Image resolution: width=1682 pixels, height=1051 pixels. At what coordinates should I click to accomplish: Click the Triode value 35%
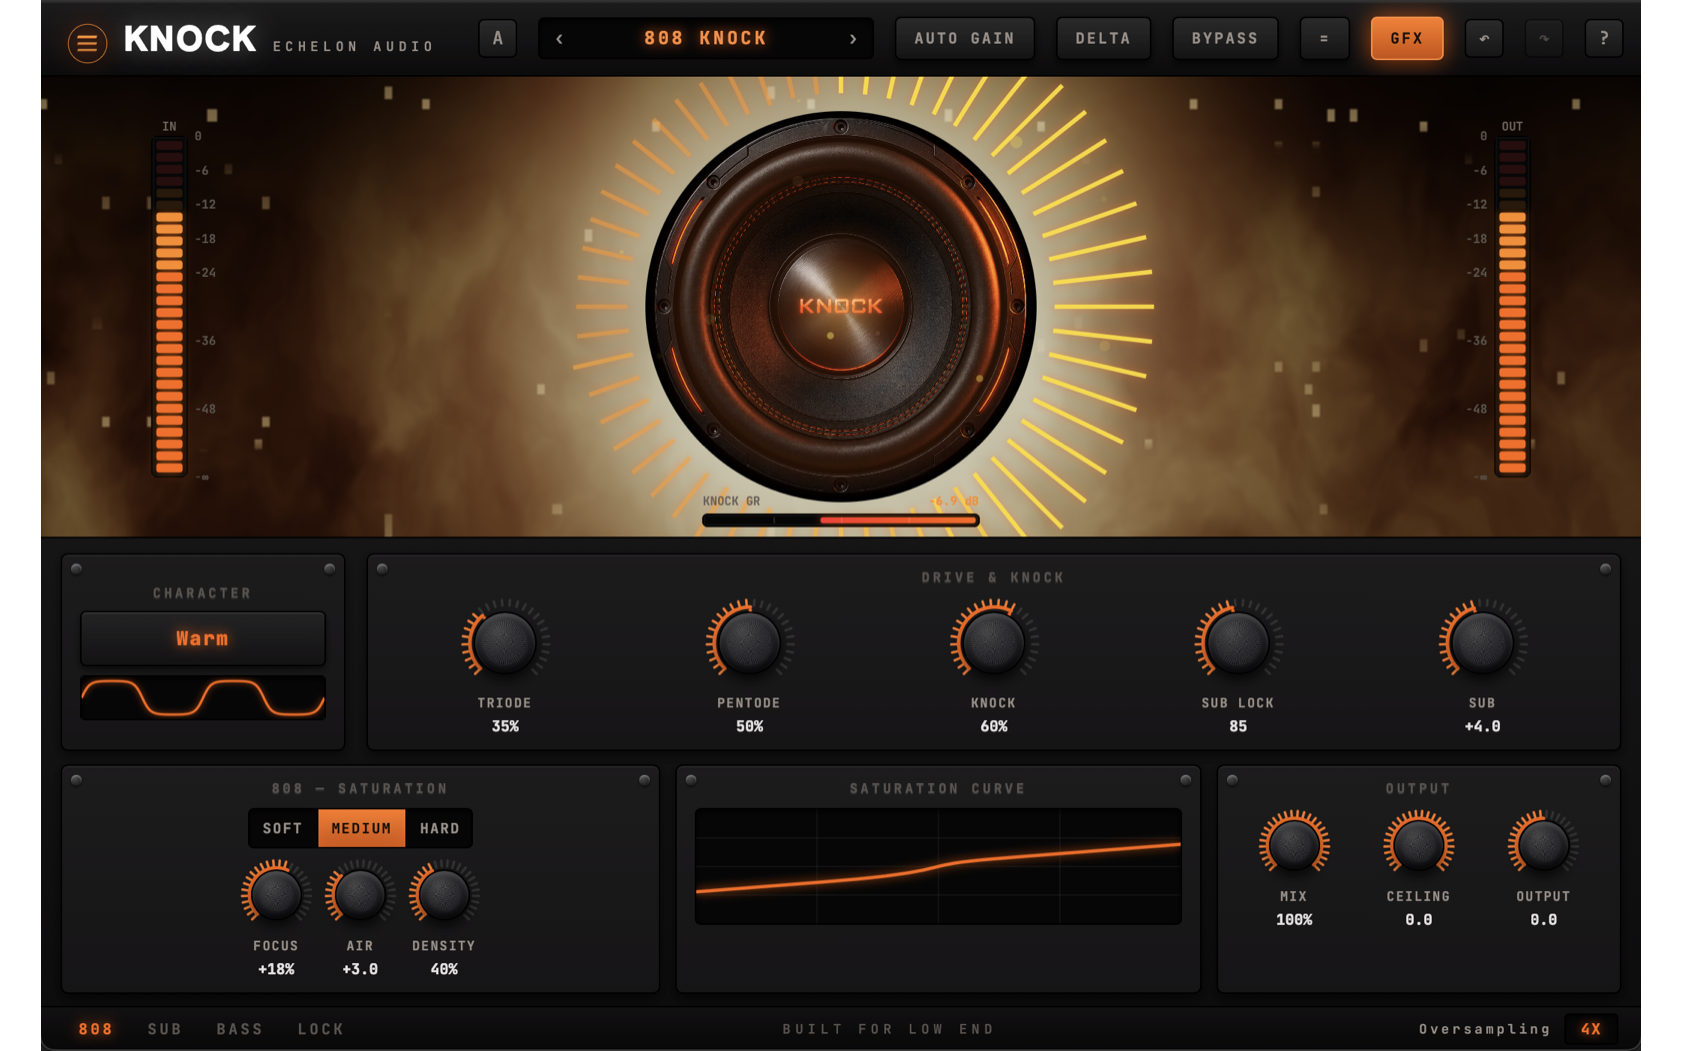[x=505, y=727]
